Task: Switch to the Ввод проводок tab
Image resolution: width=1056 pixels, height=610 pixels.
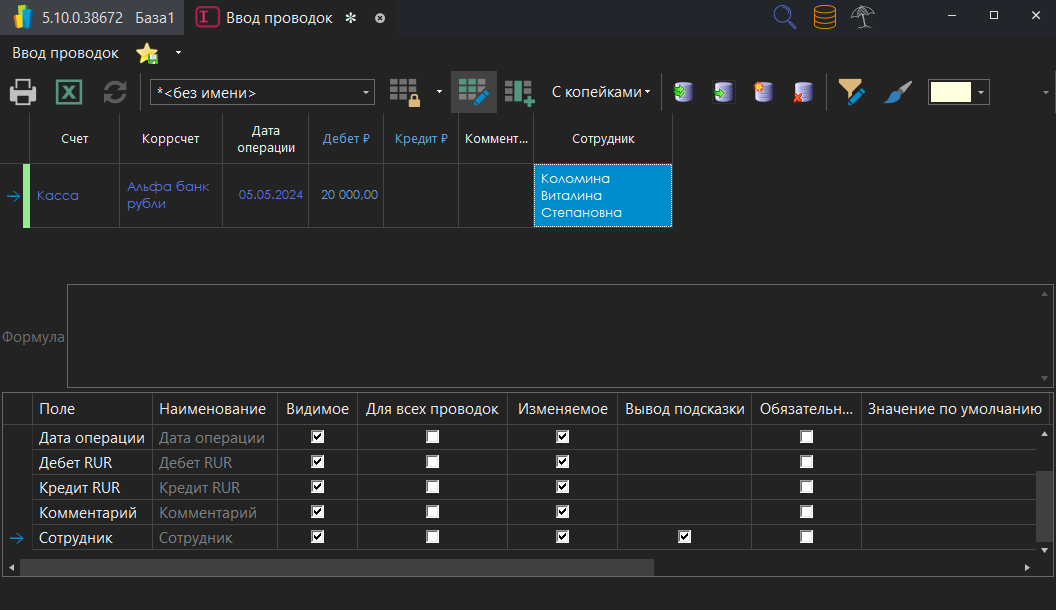Action: point(279,18)
